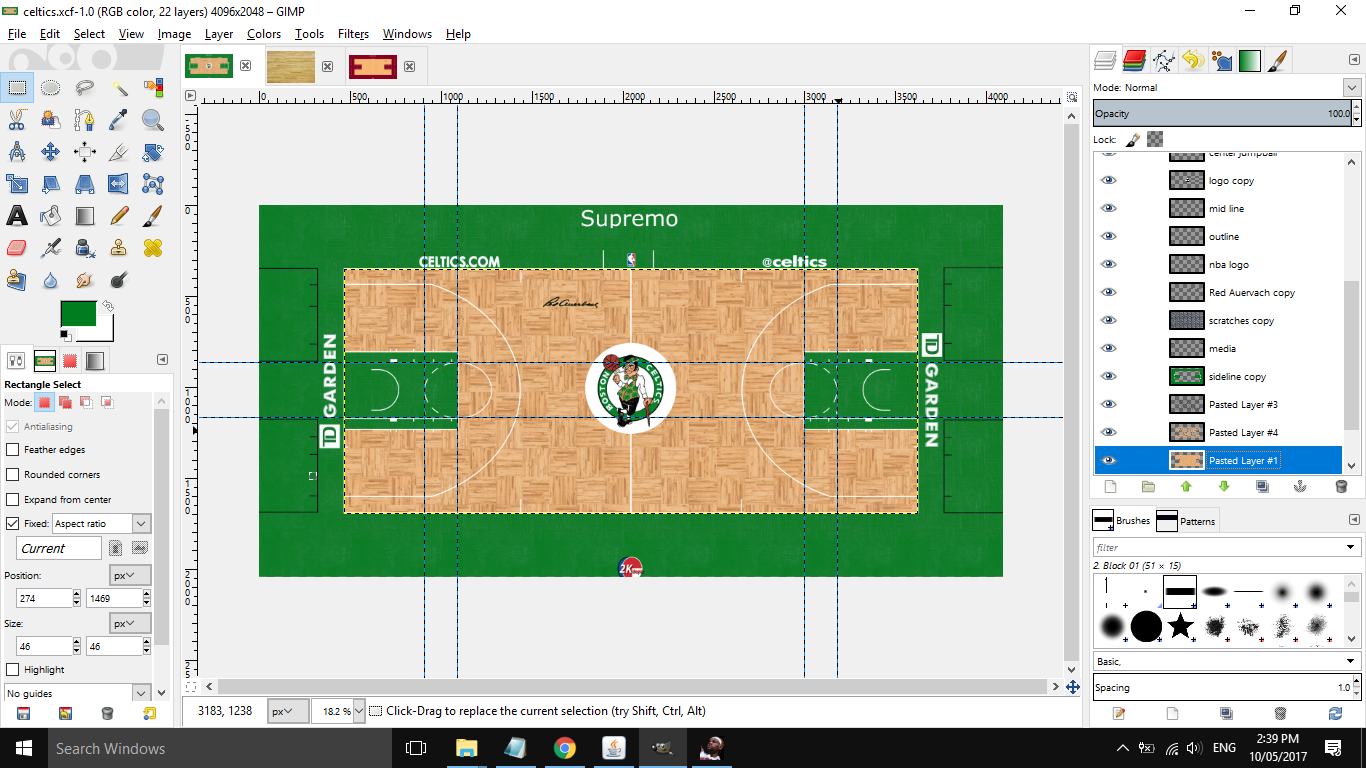Activate the Text tool
Screen dimensions: 1366x768
pyautogui.click(x=17, y=216)
